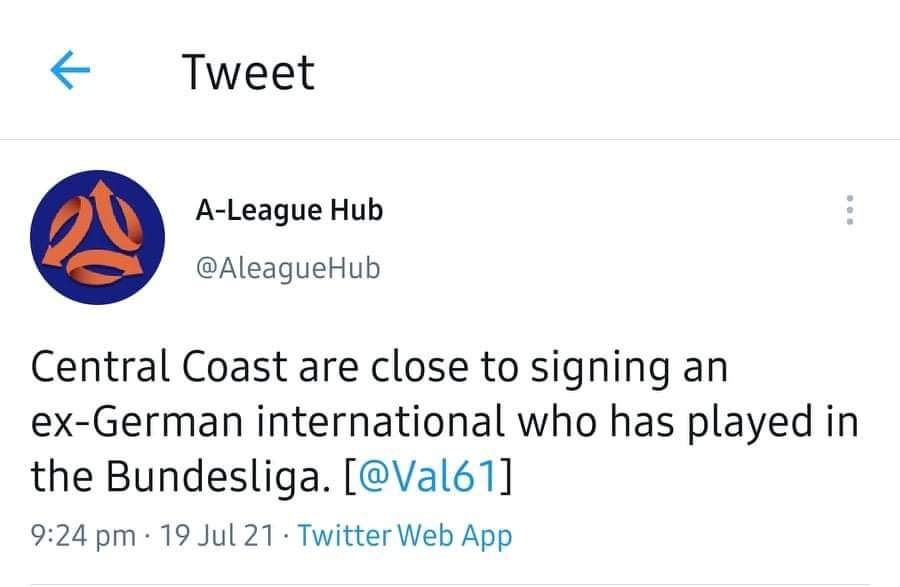Image resolution: width=900 pixels, height=587 pixels.
Task: Open the three-dot more options menu
Action: [x=850, y=210]
